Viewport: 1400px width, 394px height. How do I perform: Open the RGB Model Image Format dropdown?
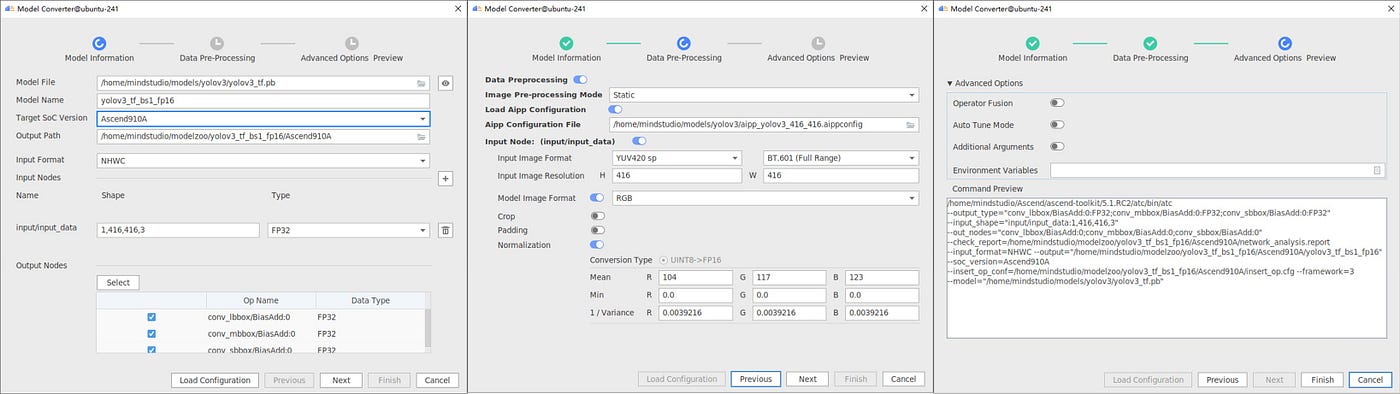[x=765, y=198]
